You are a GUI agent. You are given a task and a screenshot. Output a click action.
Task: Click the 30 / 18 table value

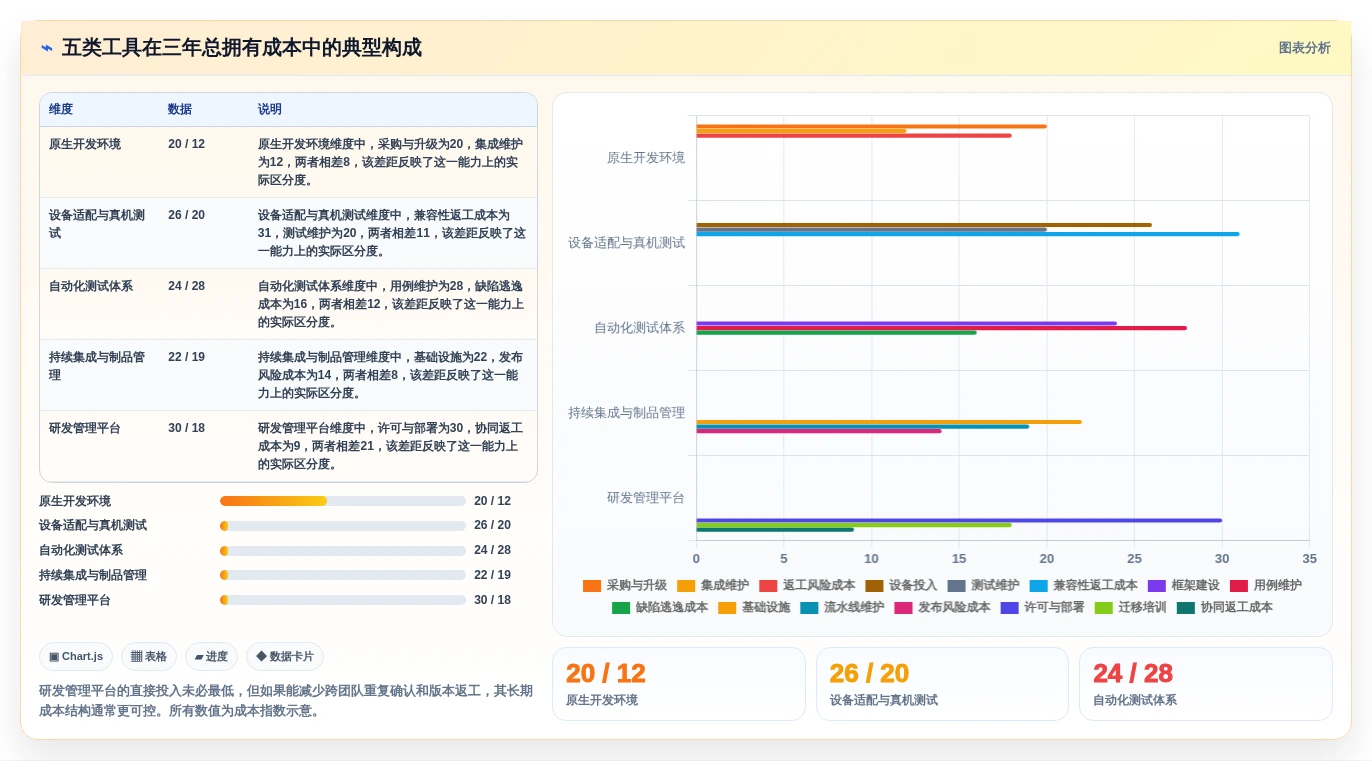(187, 428)
